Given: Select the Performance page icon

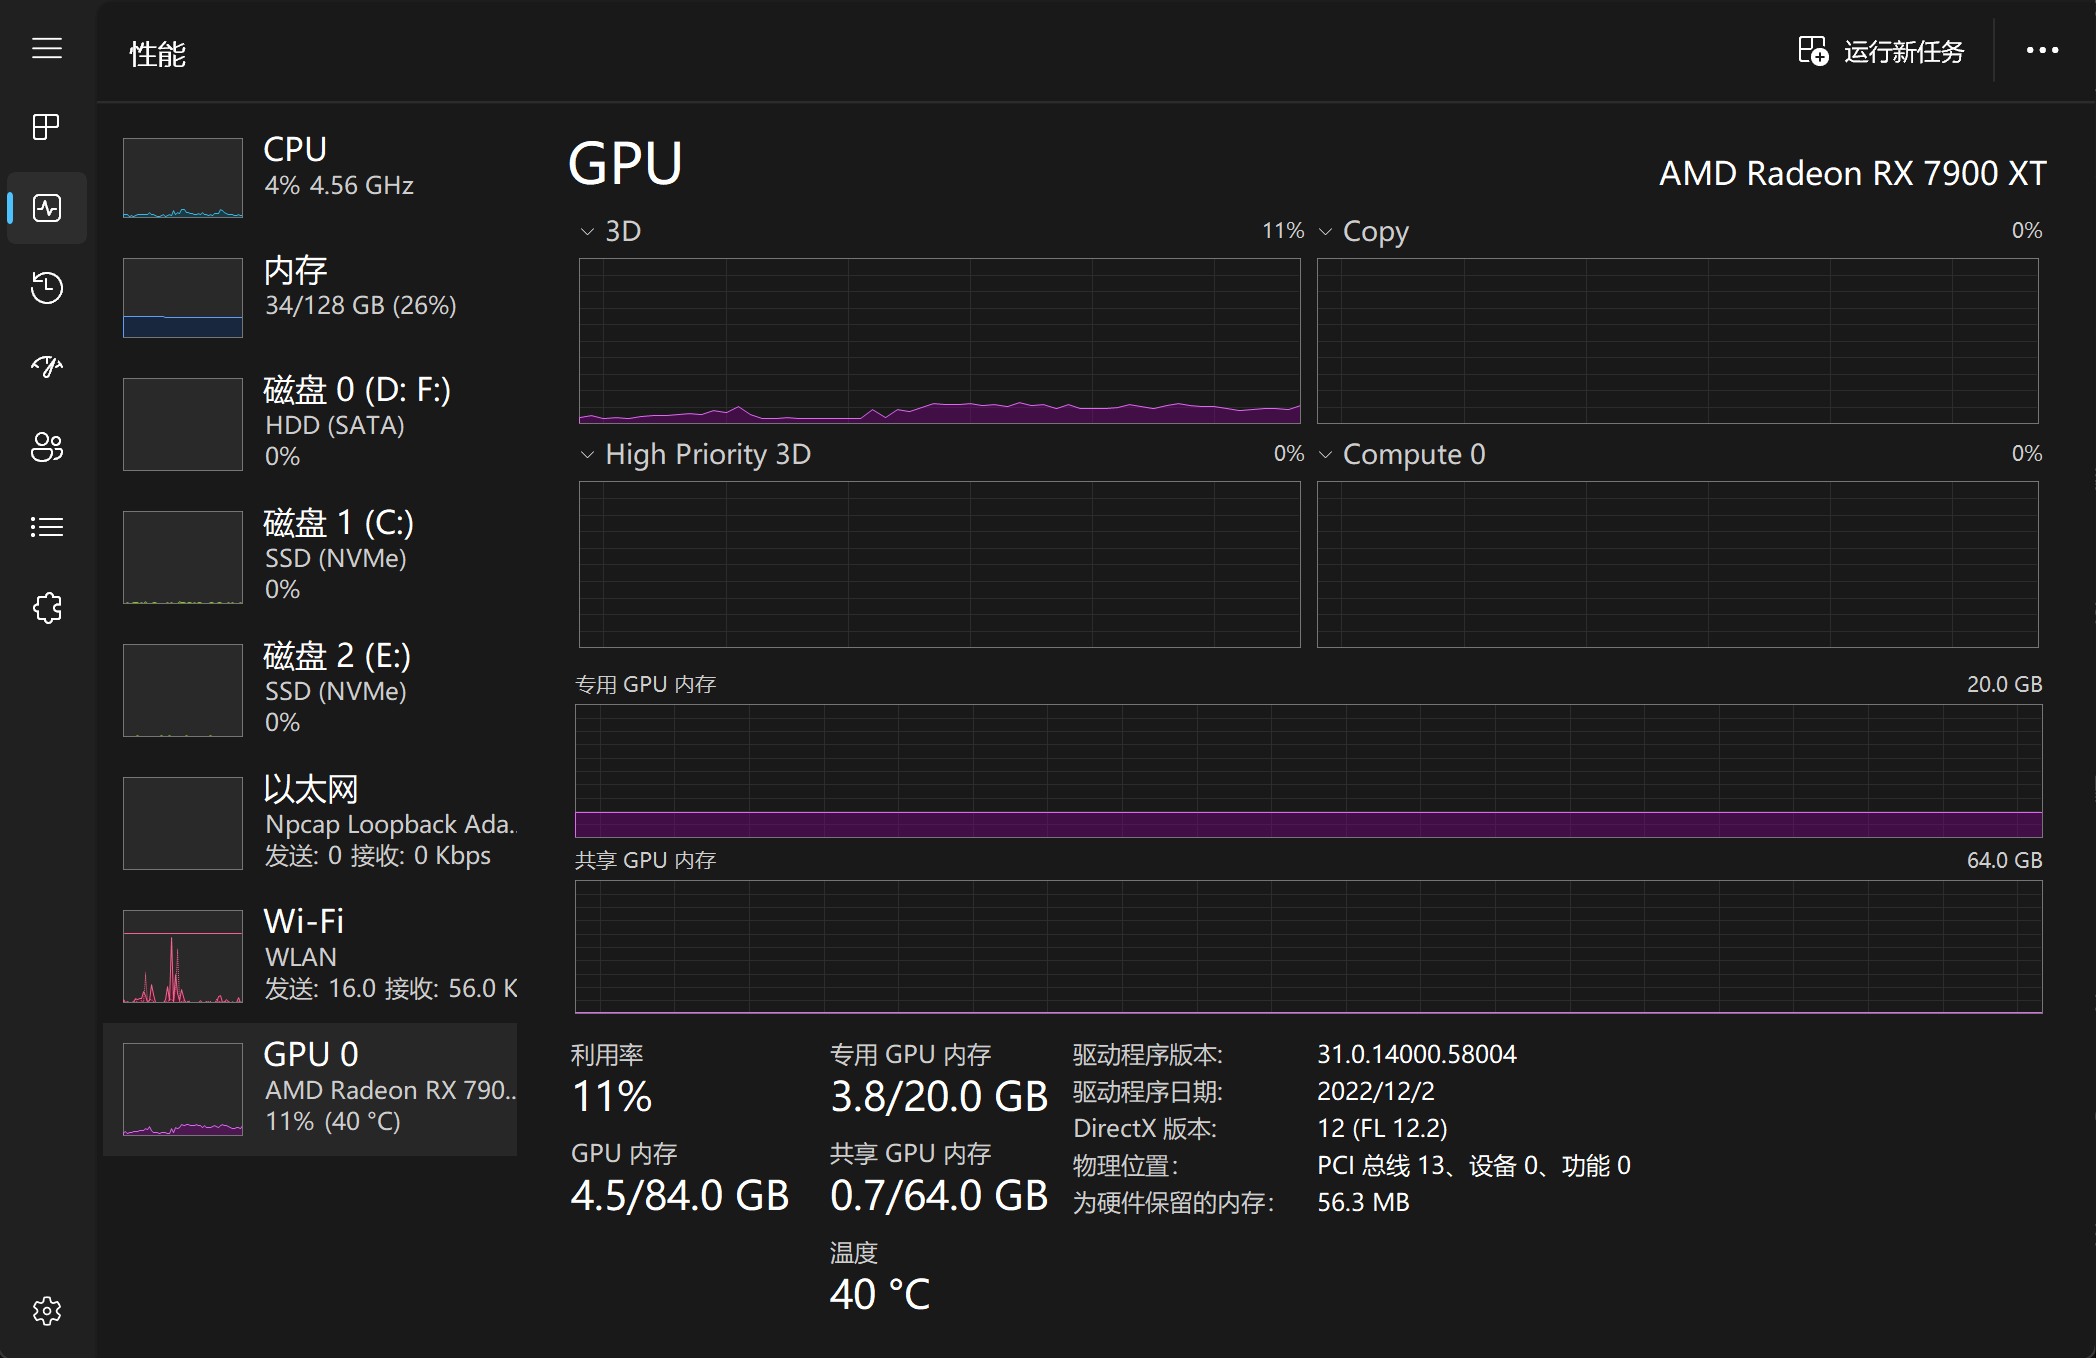Looking at the screenshot, I should point(47,208).
